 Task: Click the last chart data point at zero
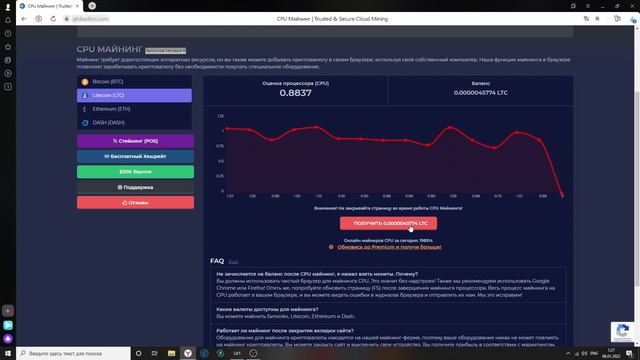click(562, 193)
